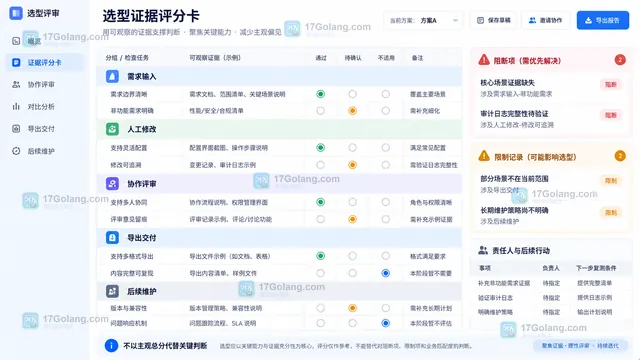Collapse the 协作评审 group header in the table

coord(279,184)
